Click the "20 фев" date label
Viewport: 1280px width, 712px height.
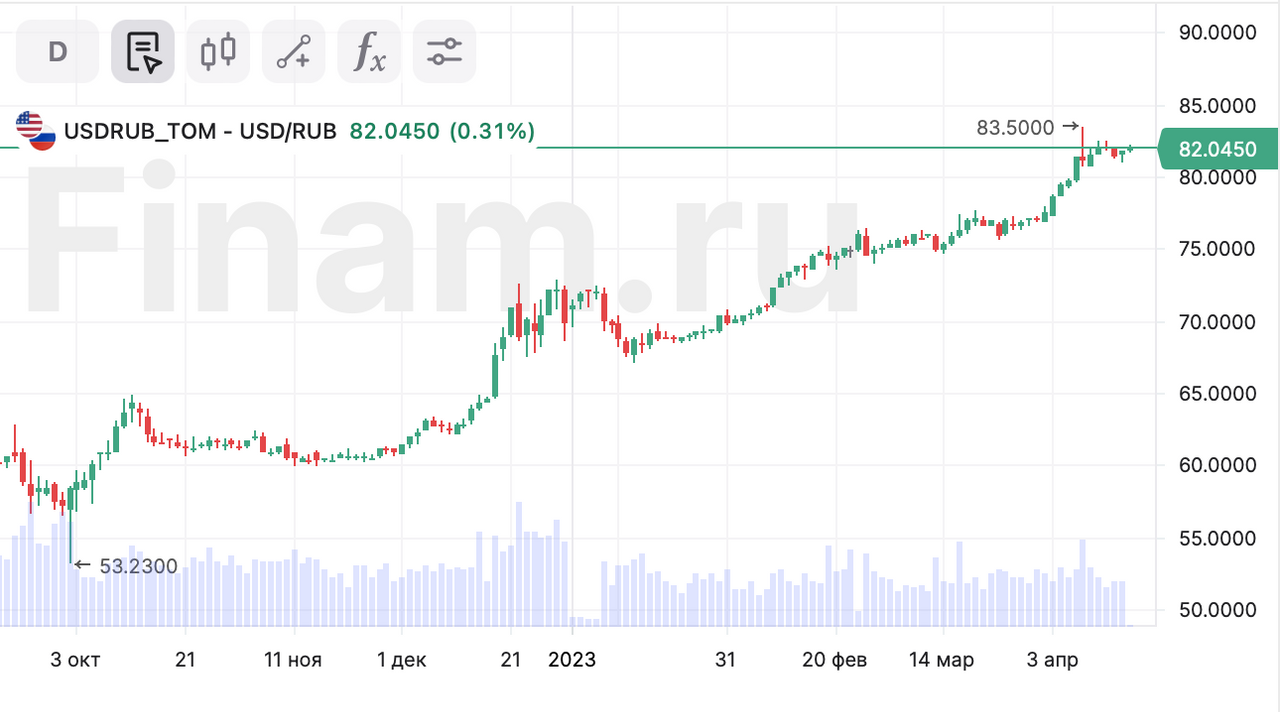click(835, 660)
